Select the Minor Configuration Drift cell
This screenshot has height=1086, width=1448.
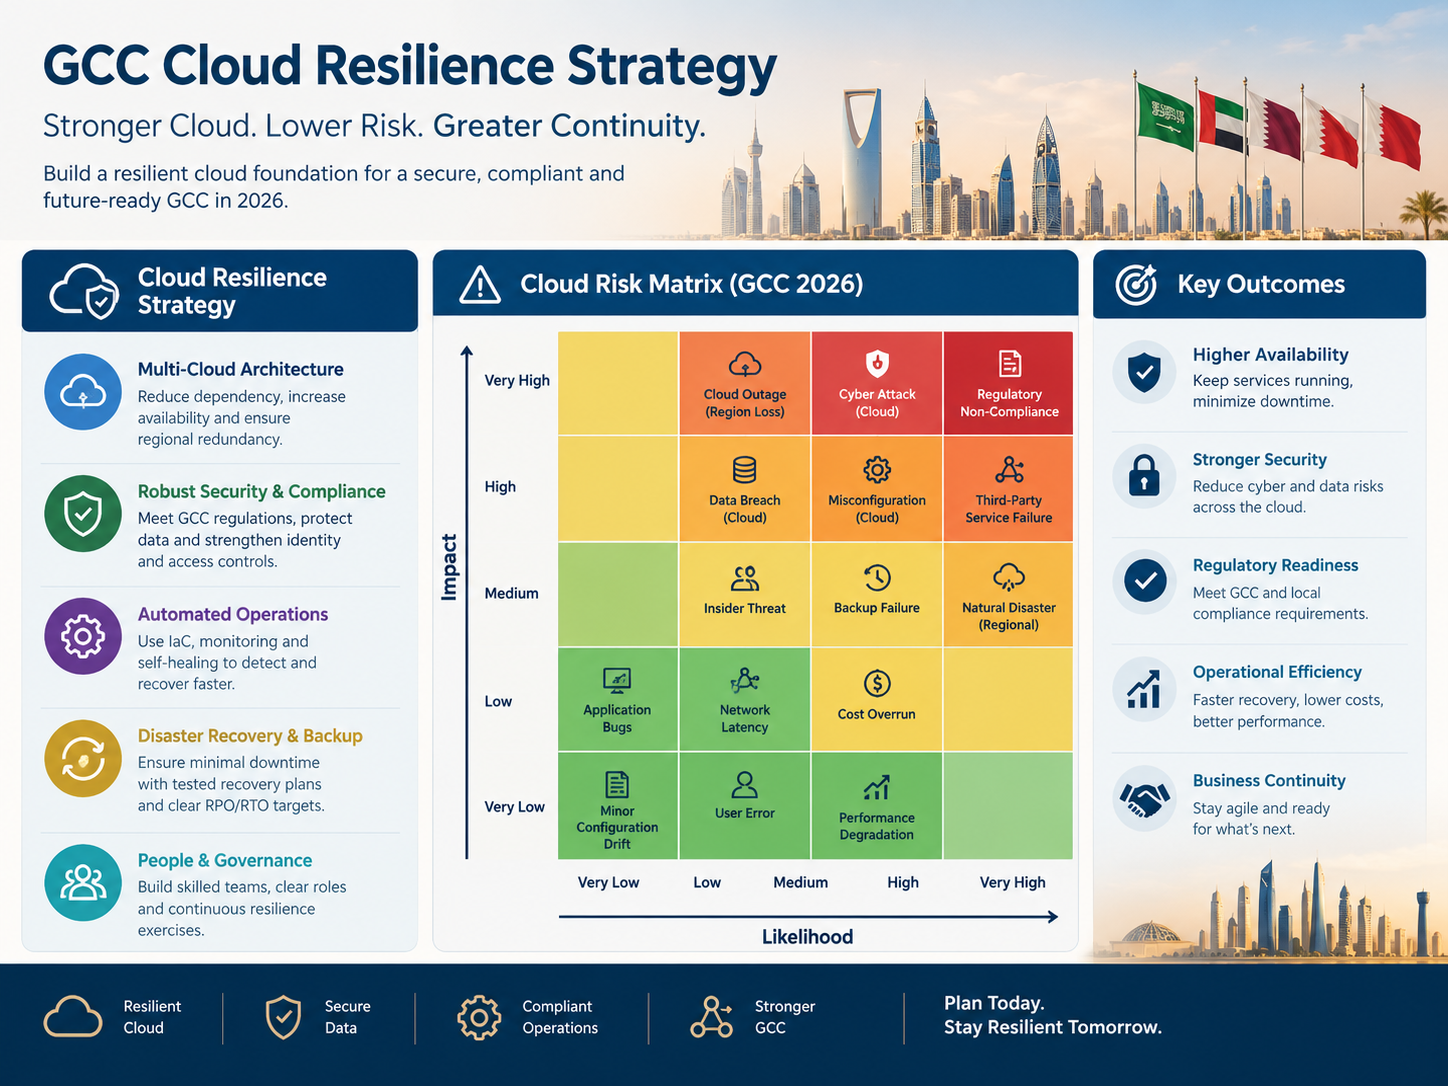[618, 806]
